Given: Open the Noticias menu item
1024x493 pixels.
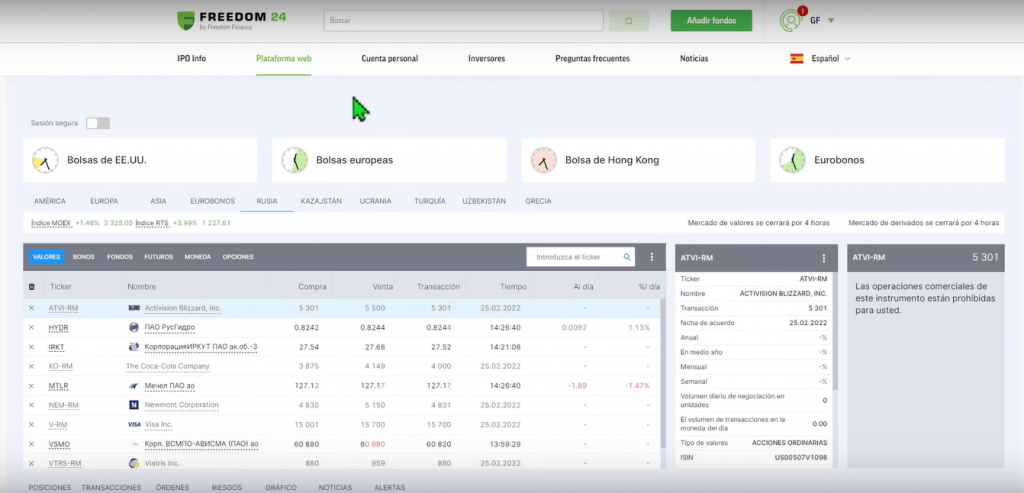Looking at the screenshot, I should point(694,58).
